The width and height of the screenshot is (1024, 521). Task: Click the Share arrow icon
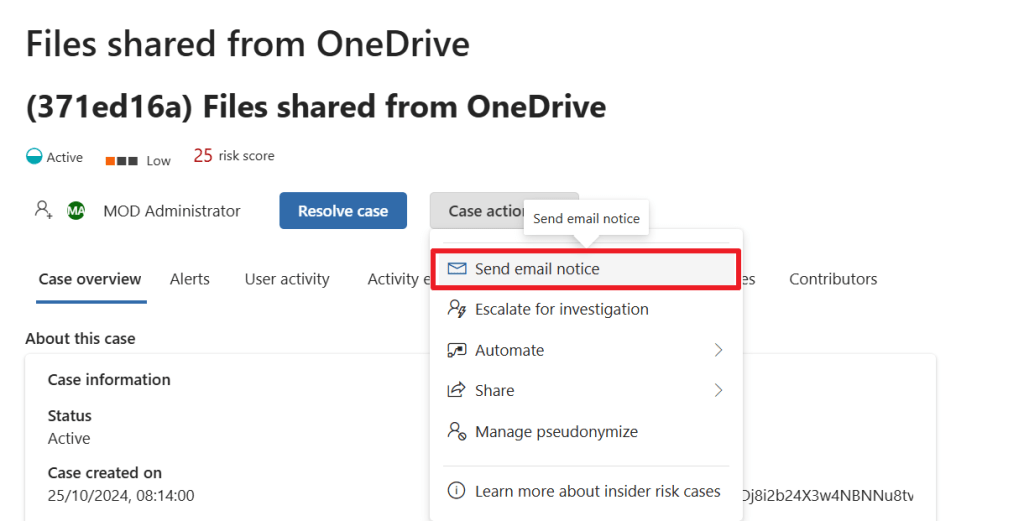457,391
